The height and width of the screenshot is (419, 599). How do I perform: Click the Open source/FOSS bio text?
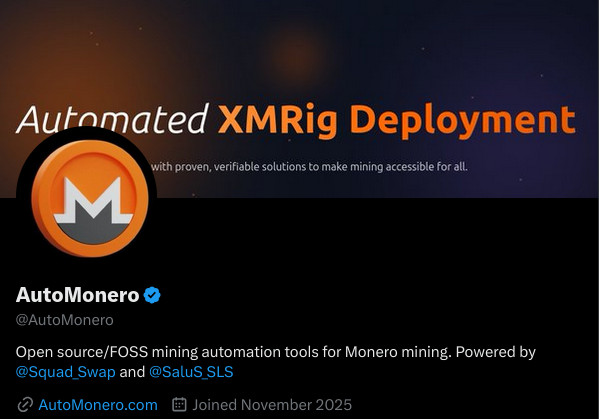(x=82, y=352)
